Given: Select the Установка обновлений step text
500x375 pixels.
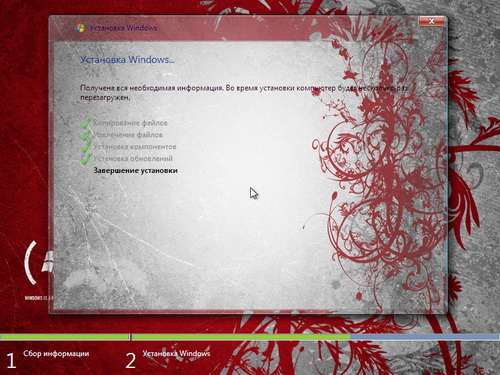Looking at the screenshot, I should click(133, 159).
